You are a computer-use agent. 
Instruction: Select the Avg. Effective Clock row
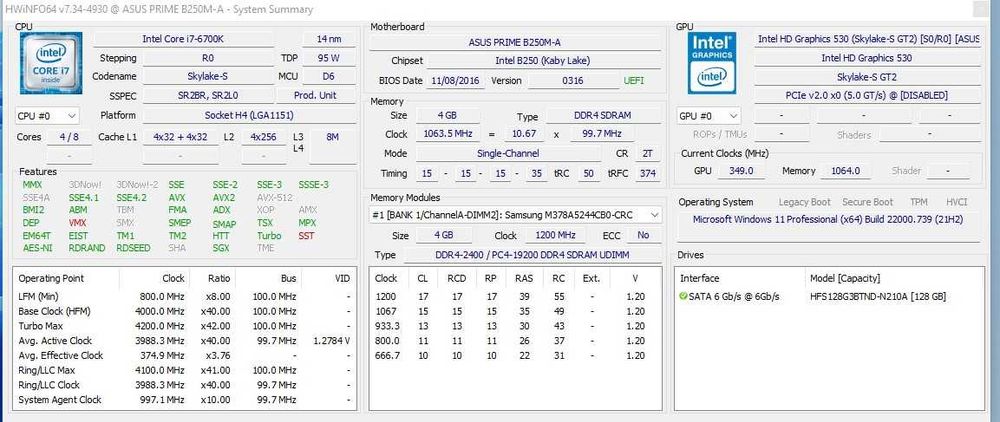click(x=184, y=356)
